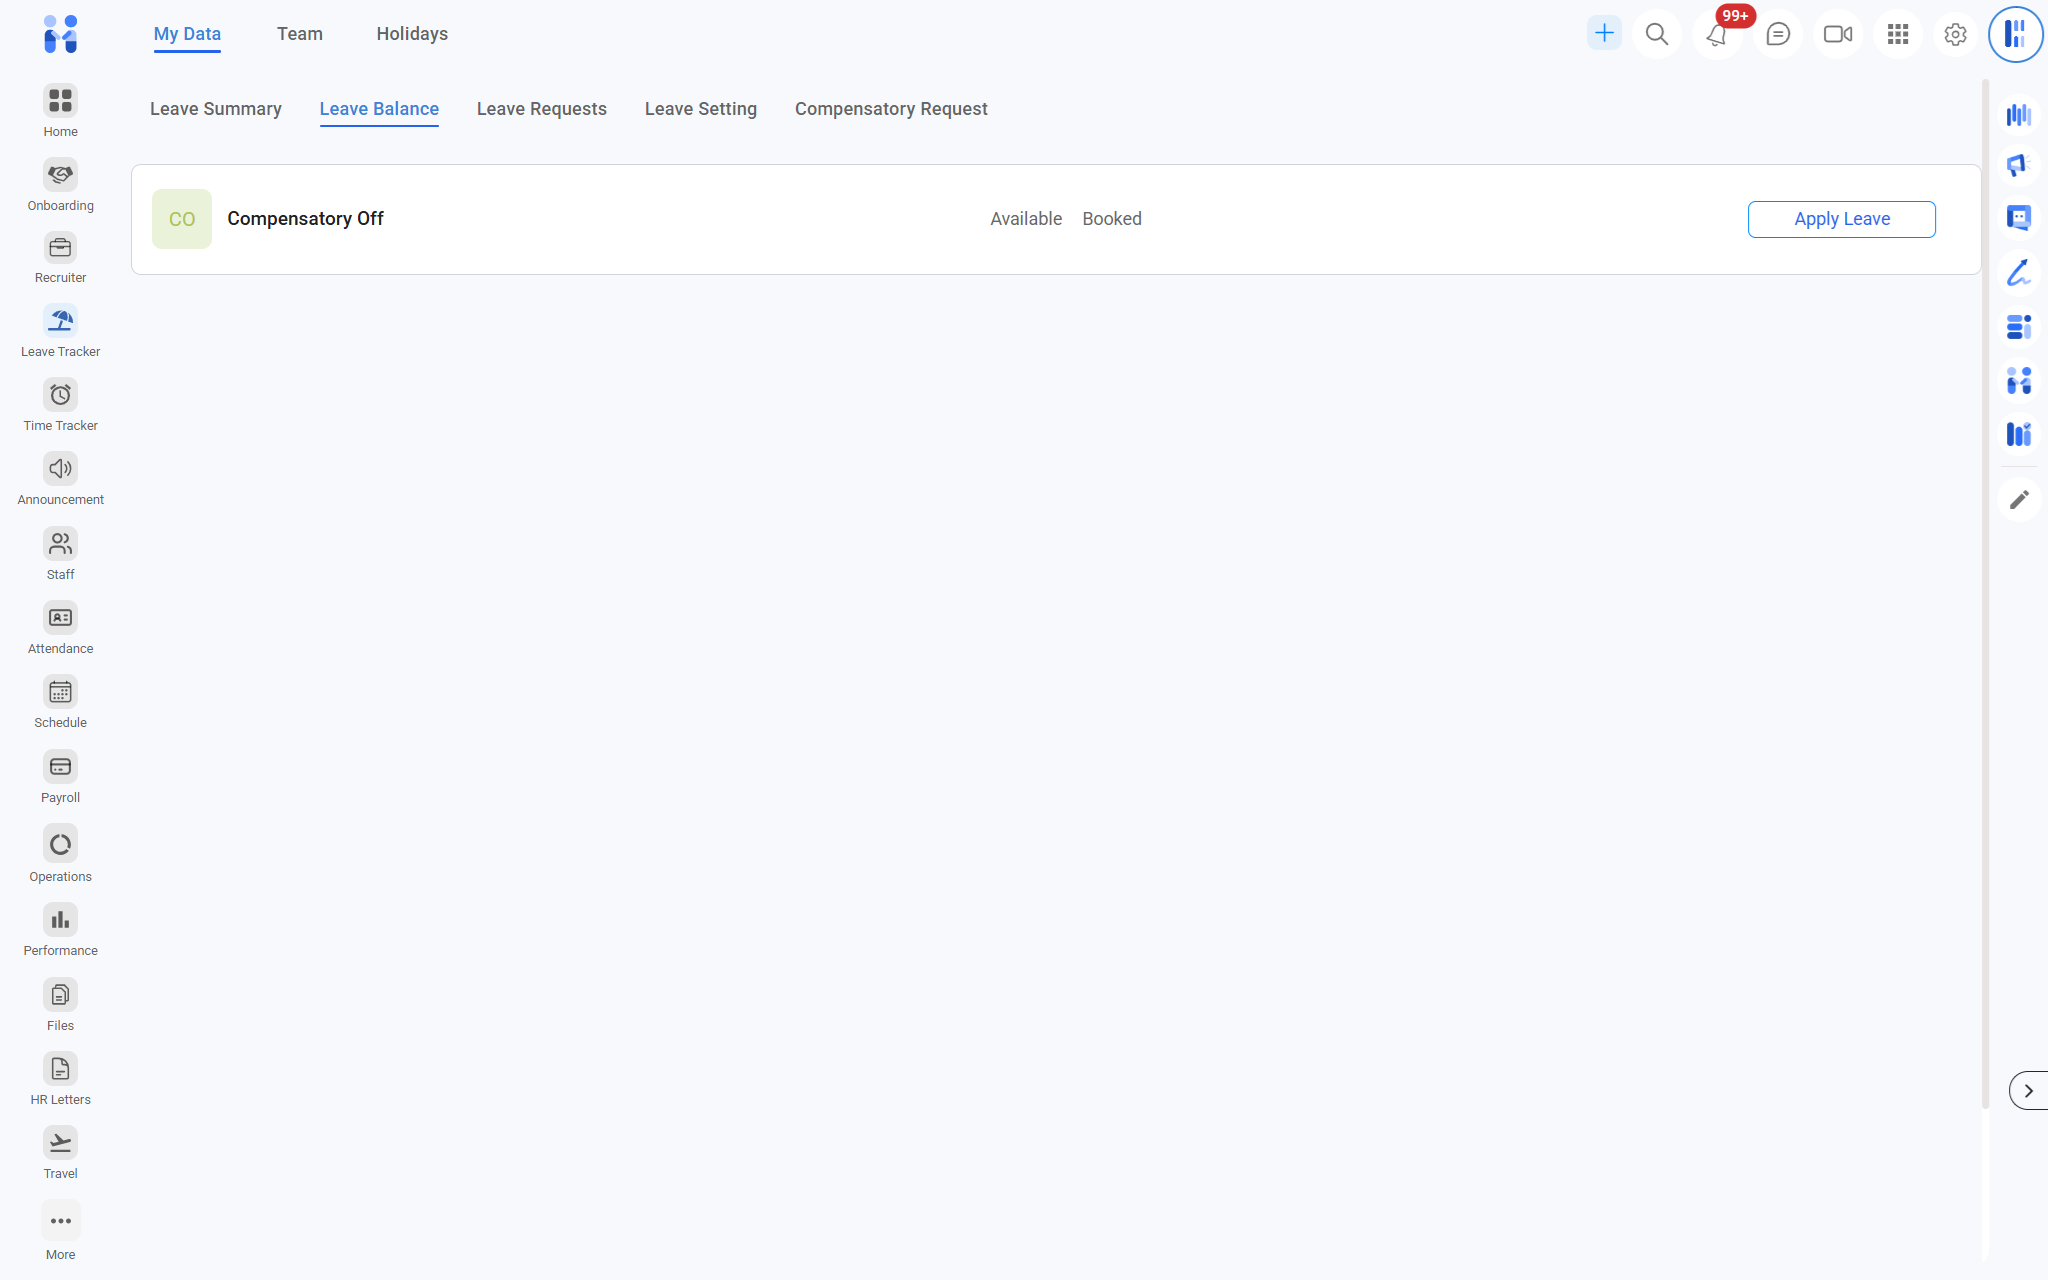Click the pencil edit icon in right panel

(2019, 499)
